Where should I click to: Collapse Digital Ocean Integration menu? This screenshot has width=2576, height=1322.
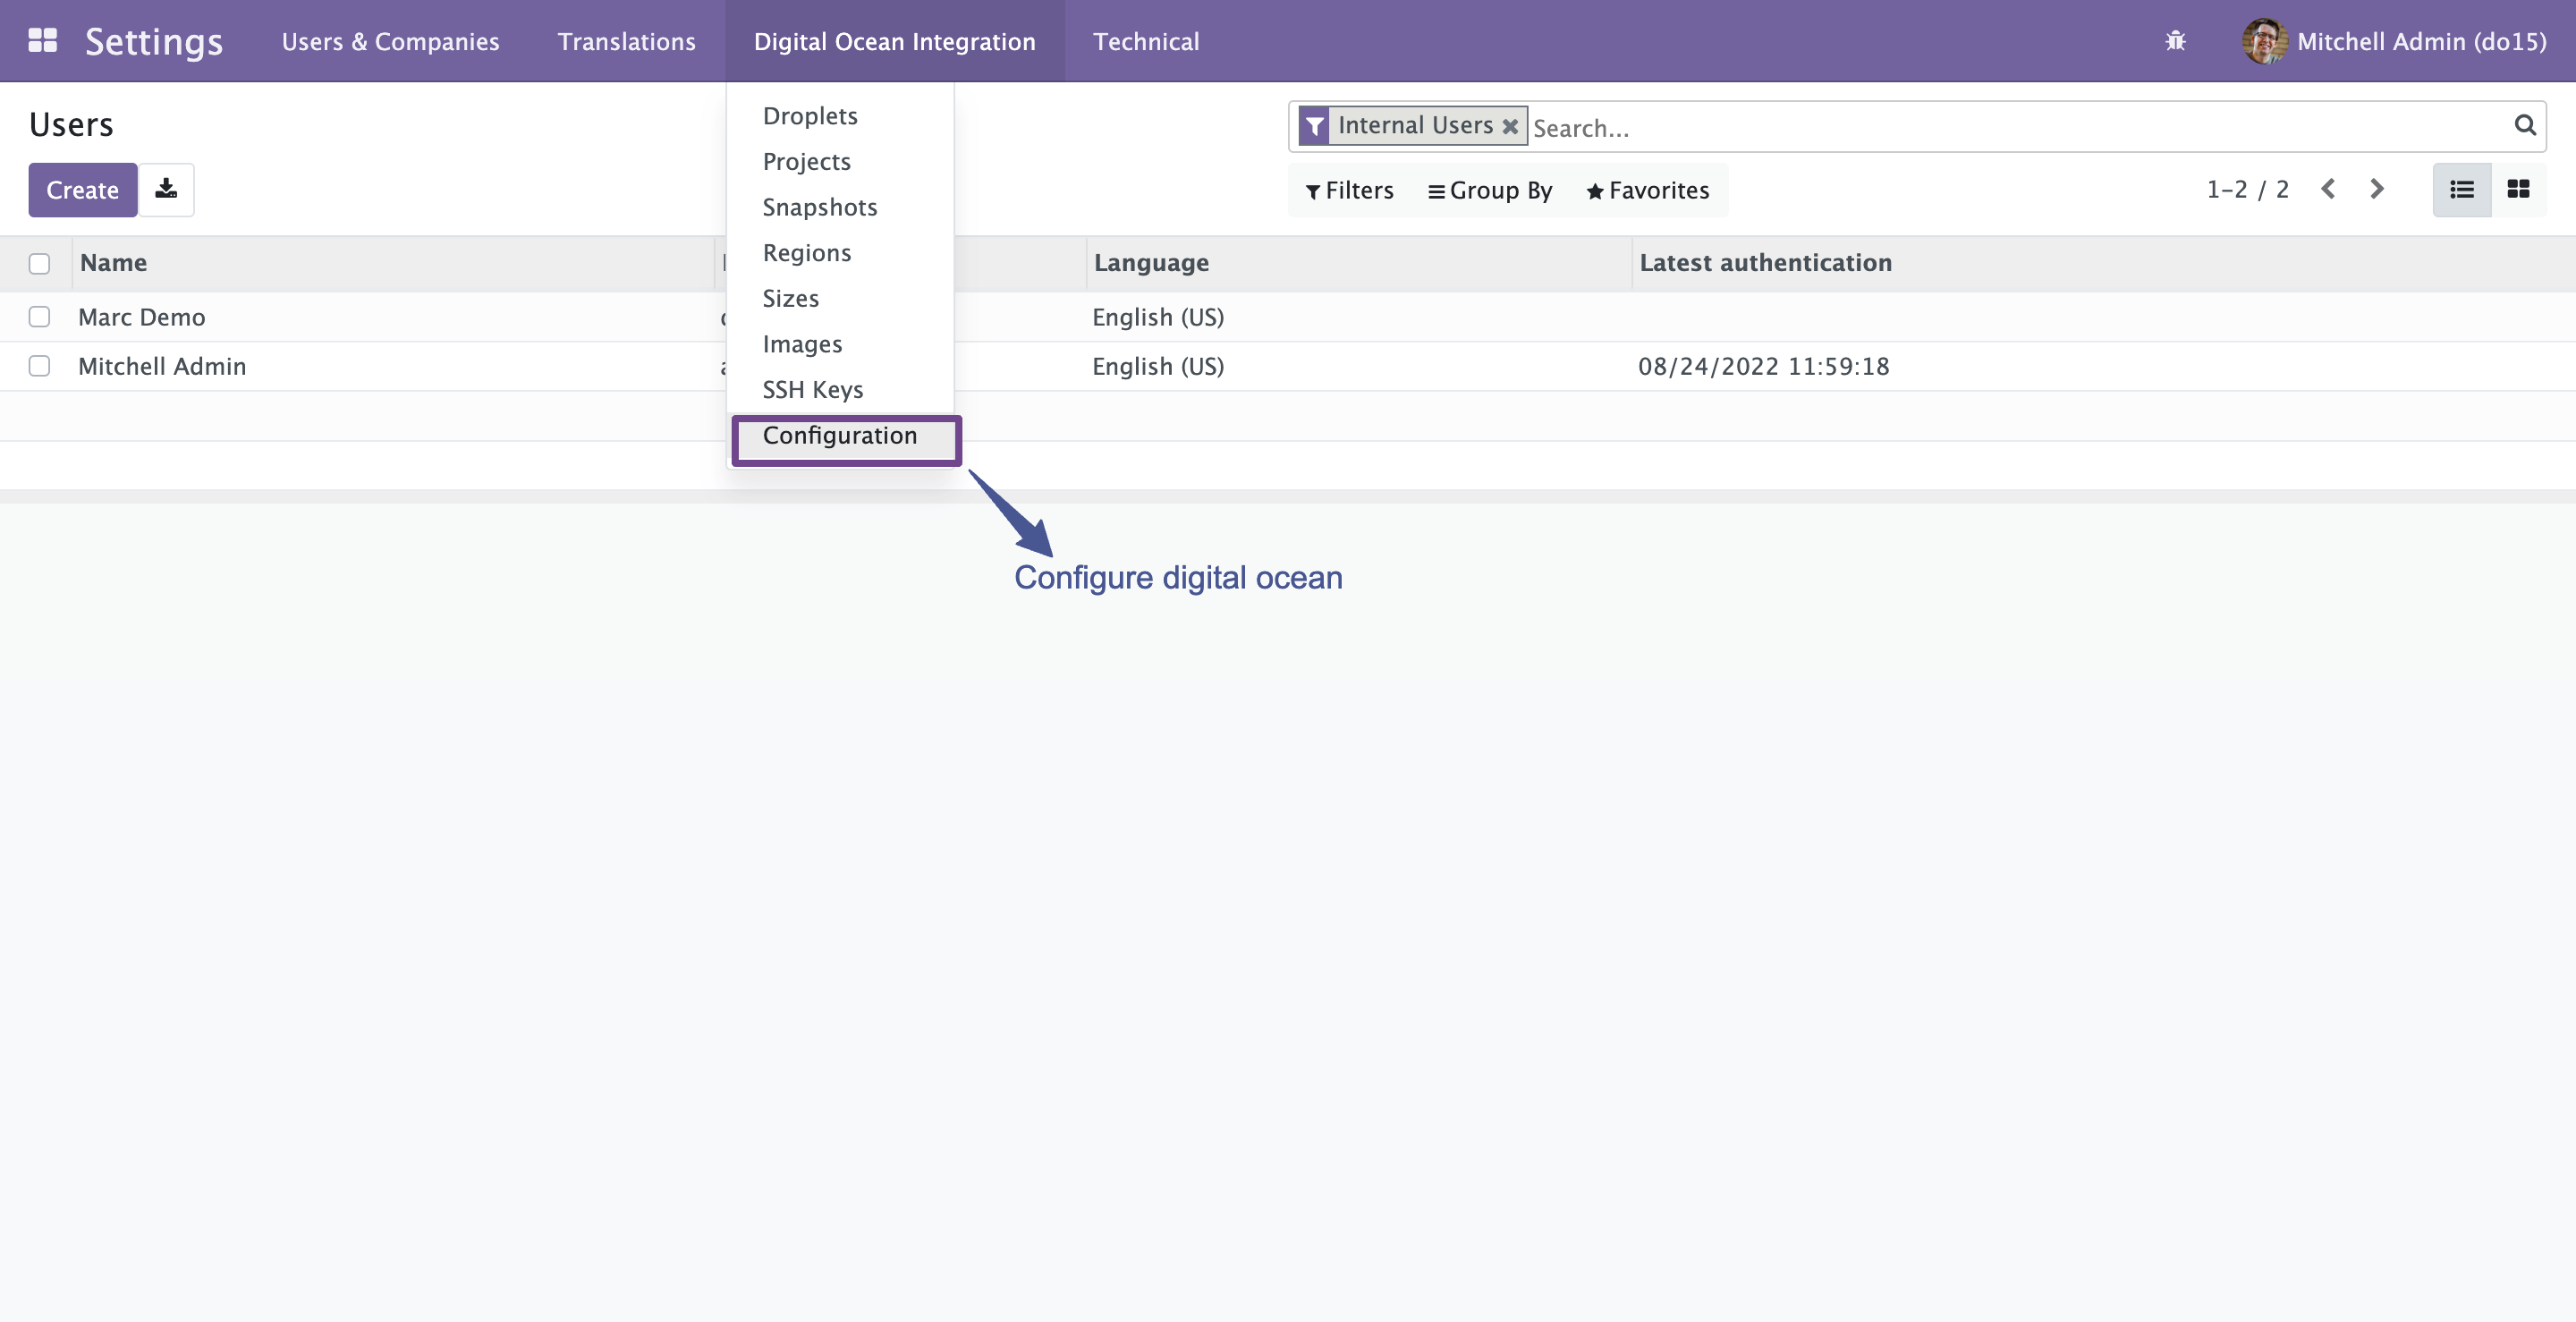click(x=894, y=41)
